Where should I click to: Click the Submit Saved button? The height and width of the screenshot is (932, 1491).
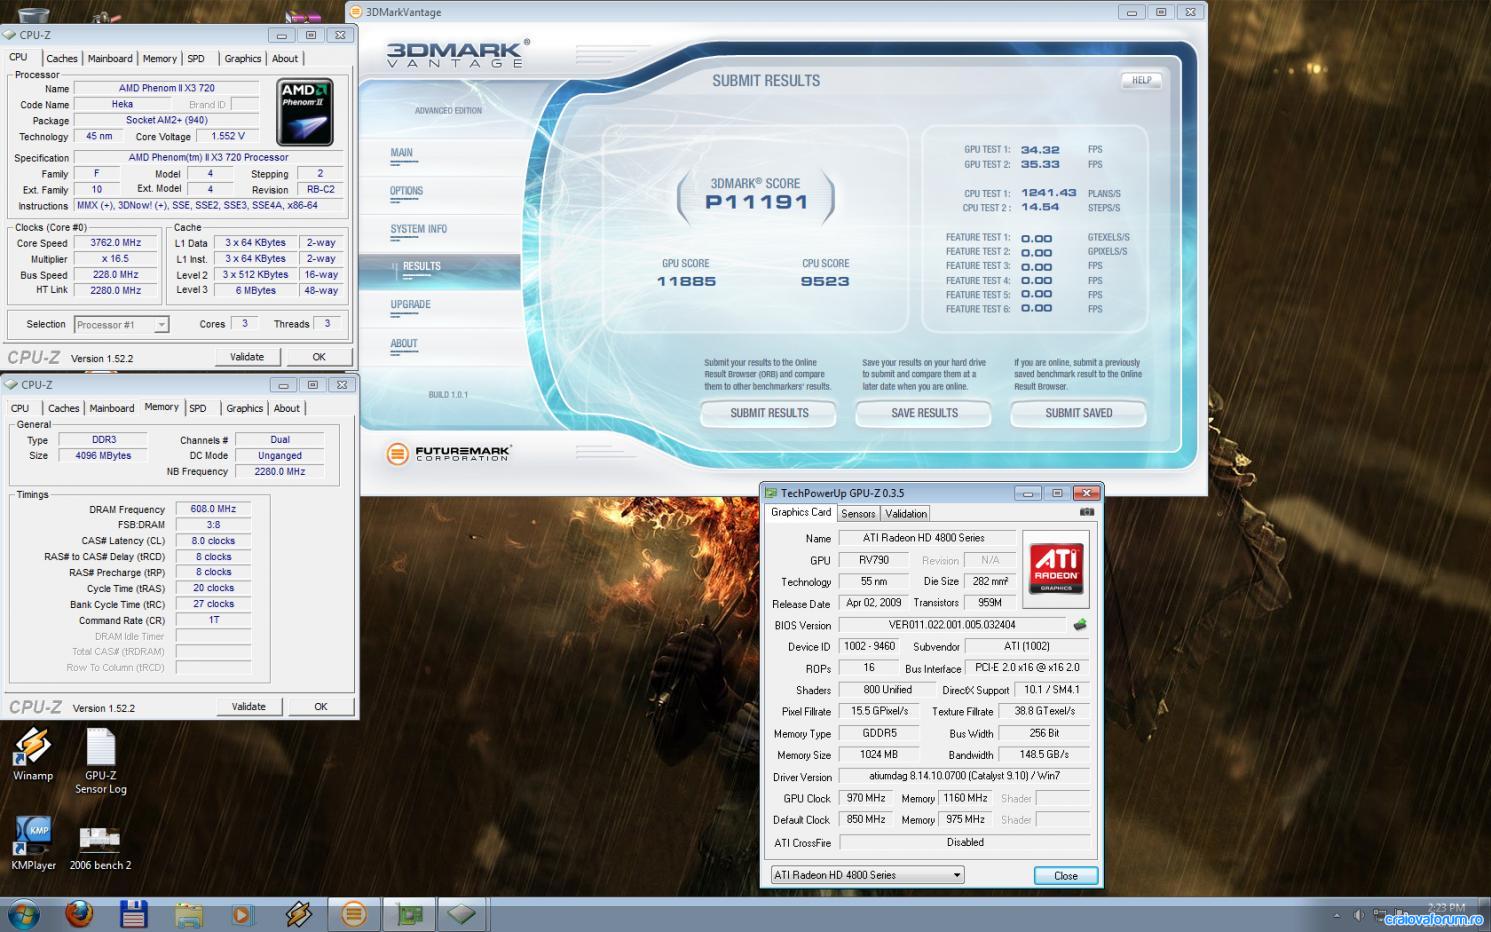point(1078,413)
